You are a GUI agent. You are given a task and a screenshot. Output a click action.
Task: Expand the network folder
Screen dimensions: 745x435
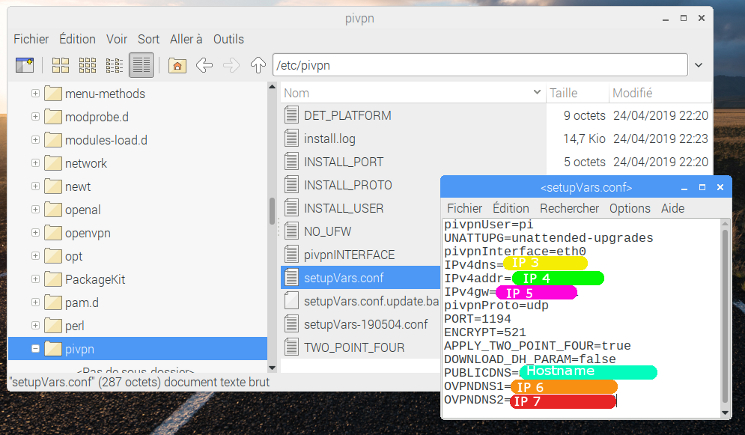click(x=35, y=163)
